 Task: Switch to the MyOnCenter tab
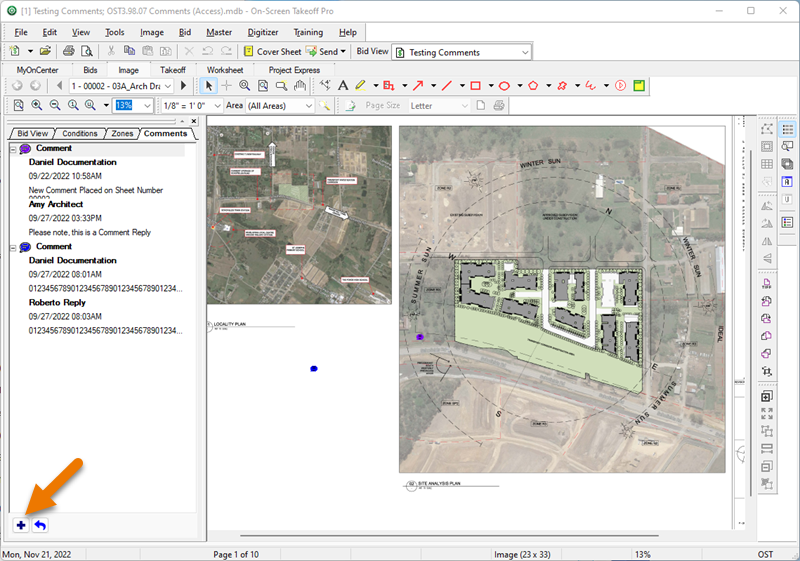37,70
